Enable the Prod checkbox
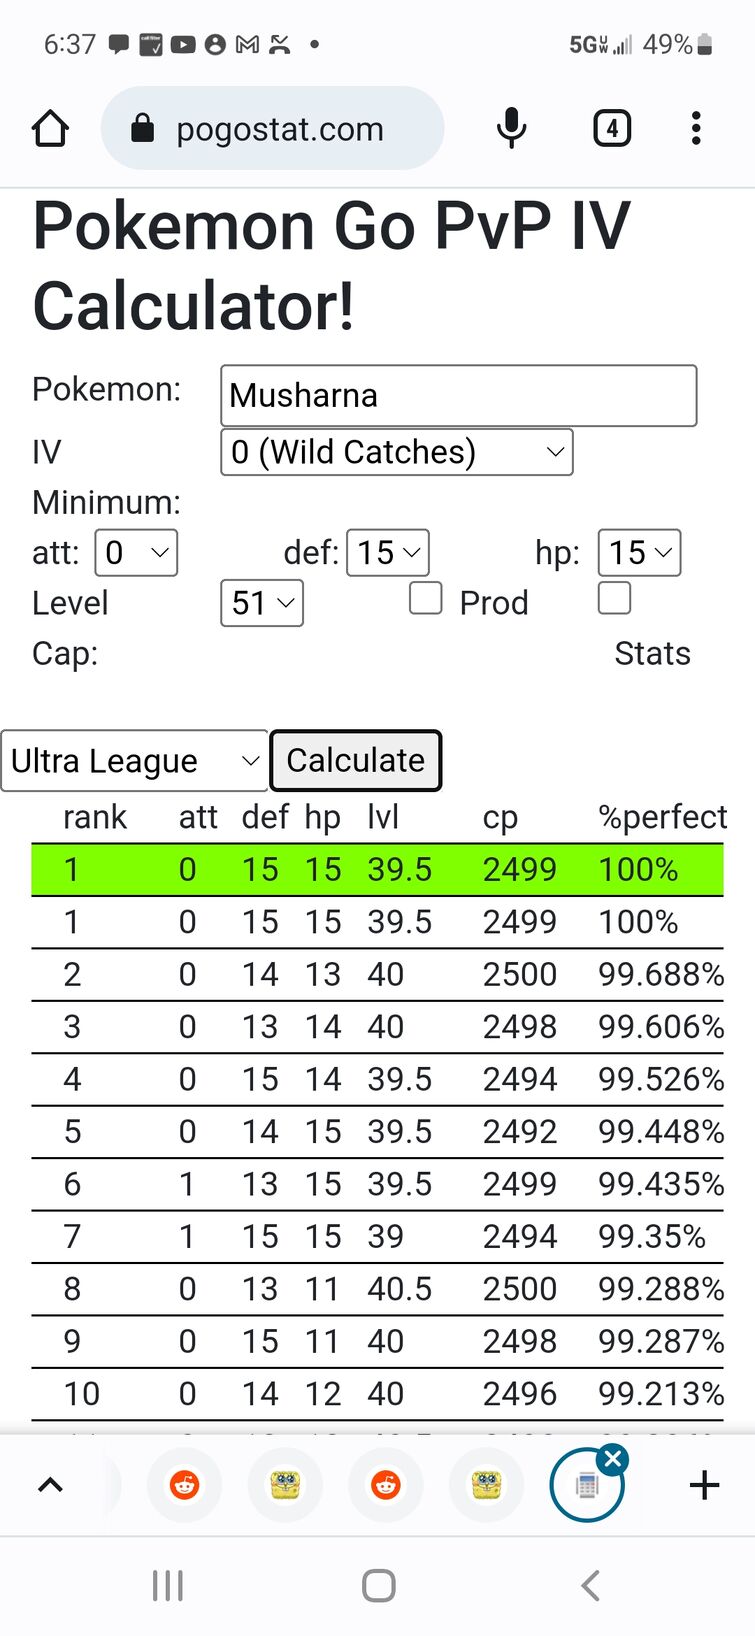 pyautogui.click(x=426, y=598)
